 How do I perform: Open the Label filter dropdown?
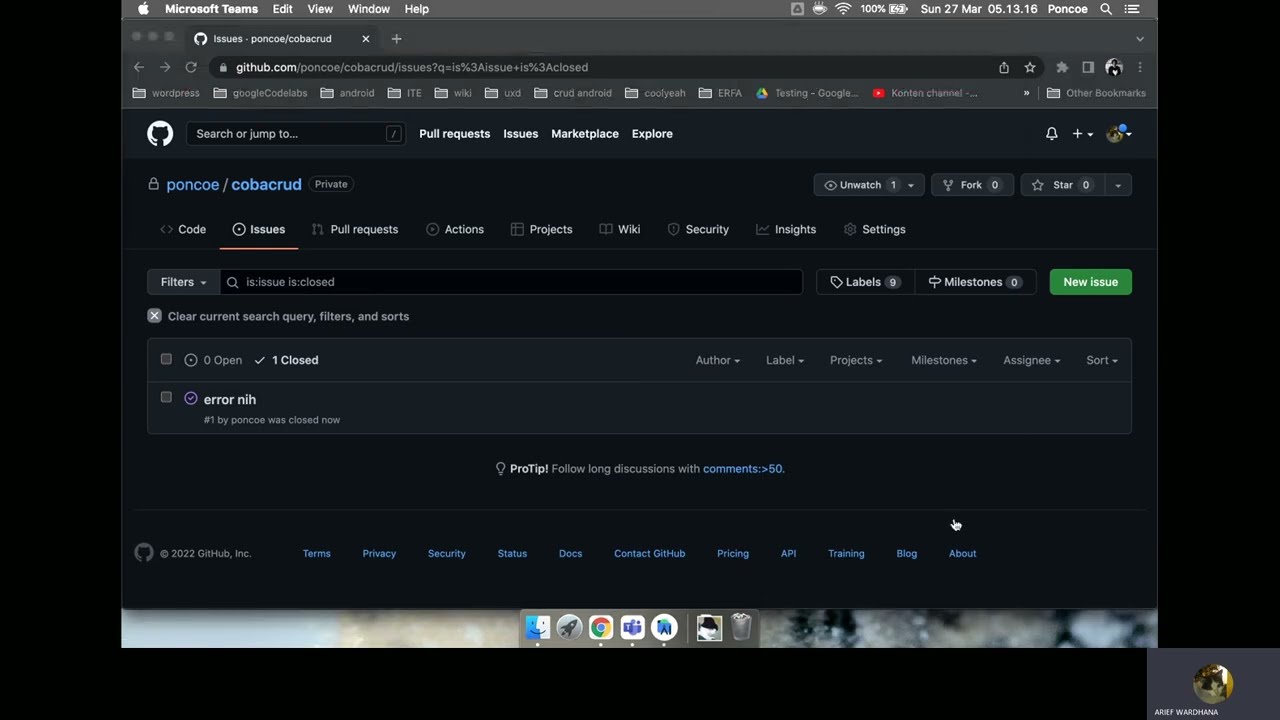click(x=785, y=360)
